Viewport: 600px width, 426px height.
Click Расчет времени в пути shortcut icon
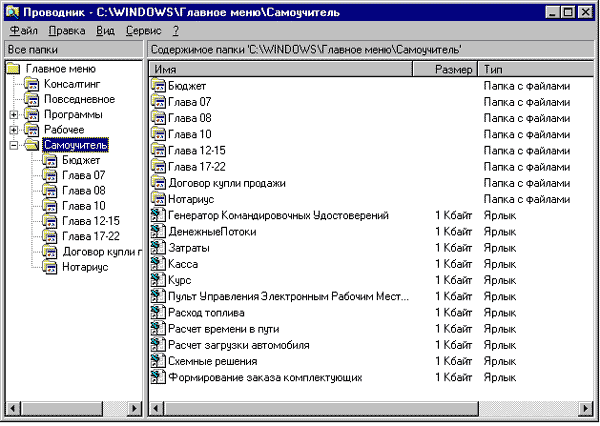point(158,328)
